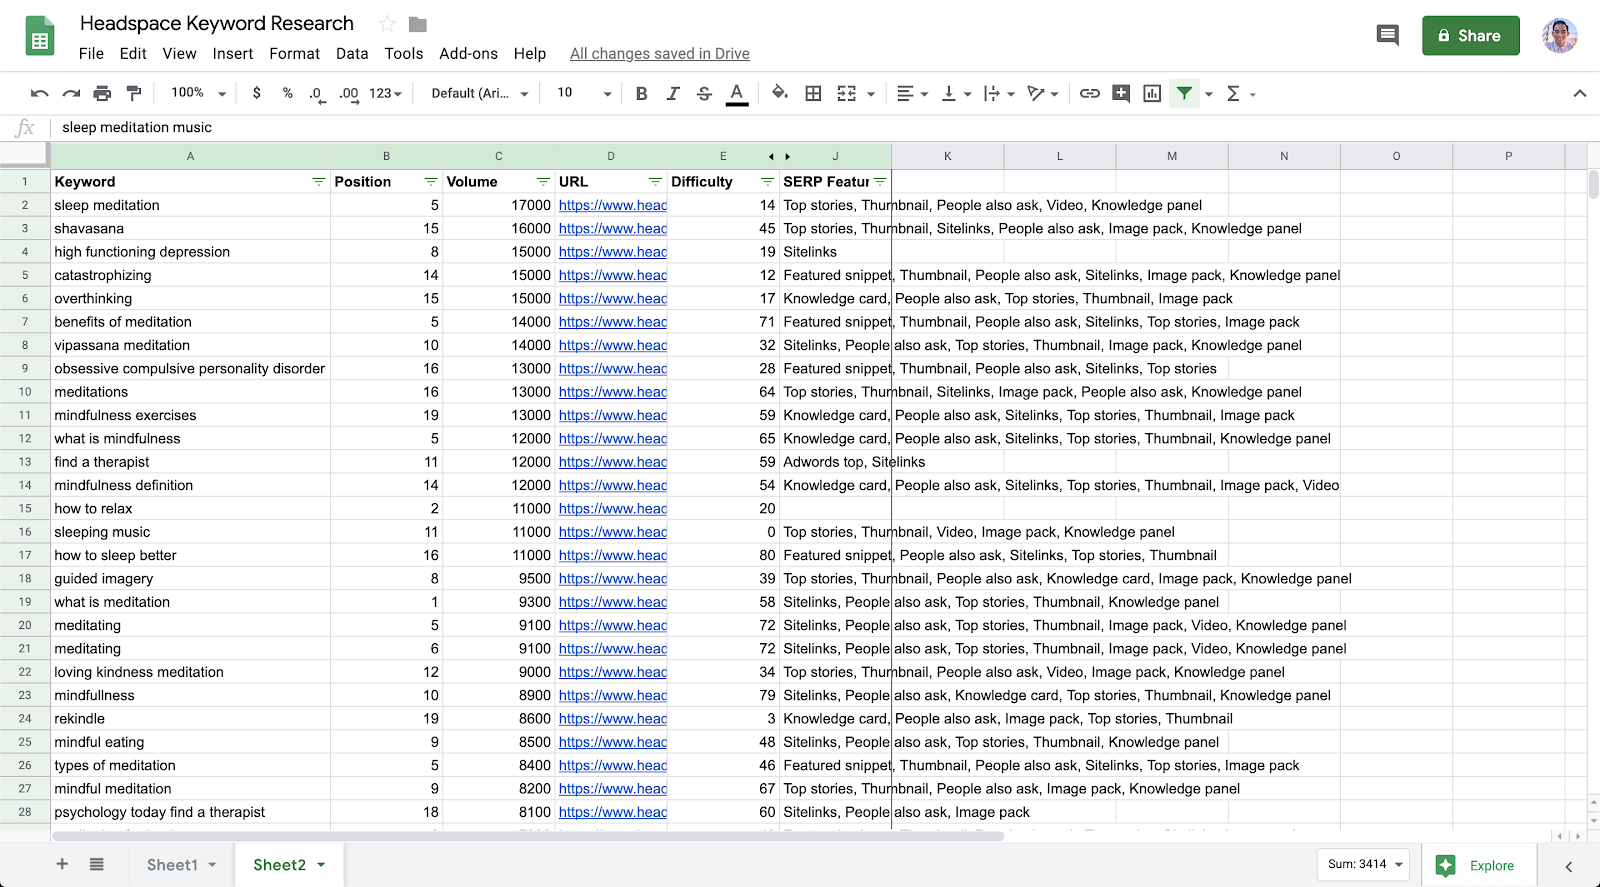The width and height of the screenshot is (1600, 887).
Task: Click the Move to folder icon
Action: (418, 24)
